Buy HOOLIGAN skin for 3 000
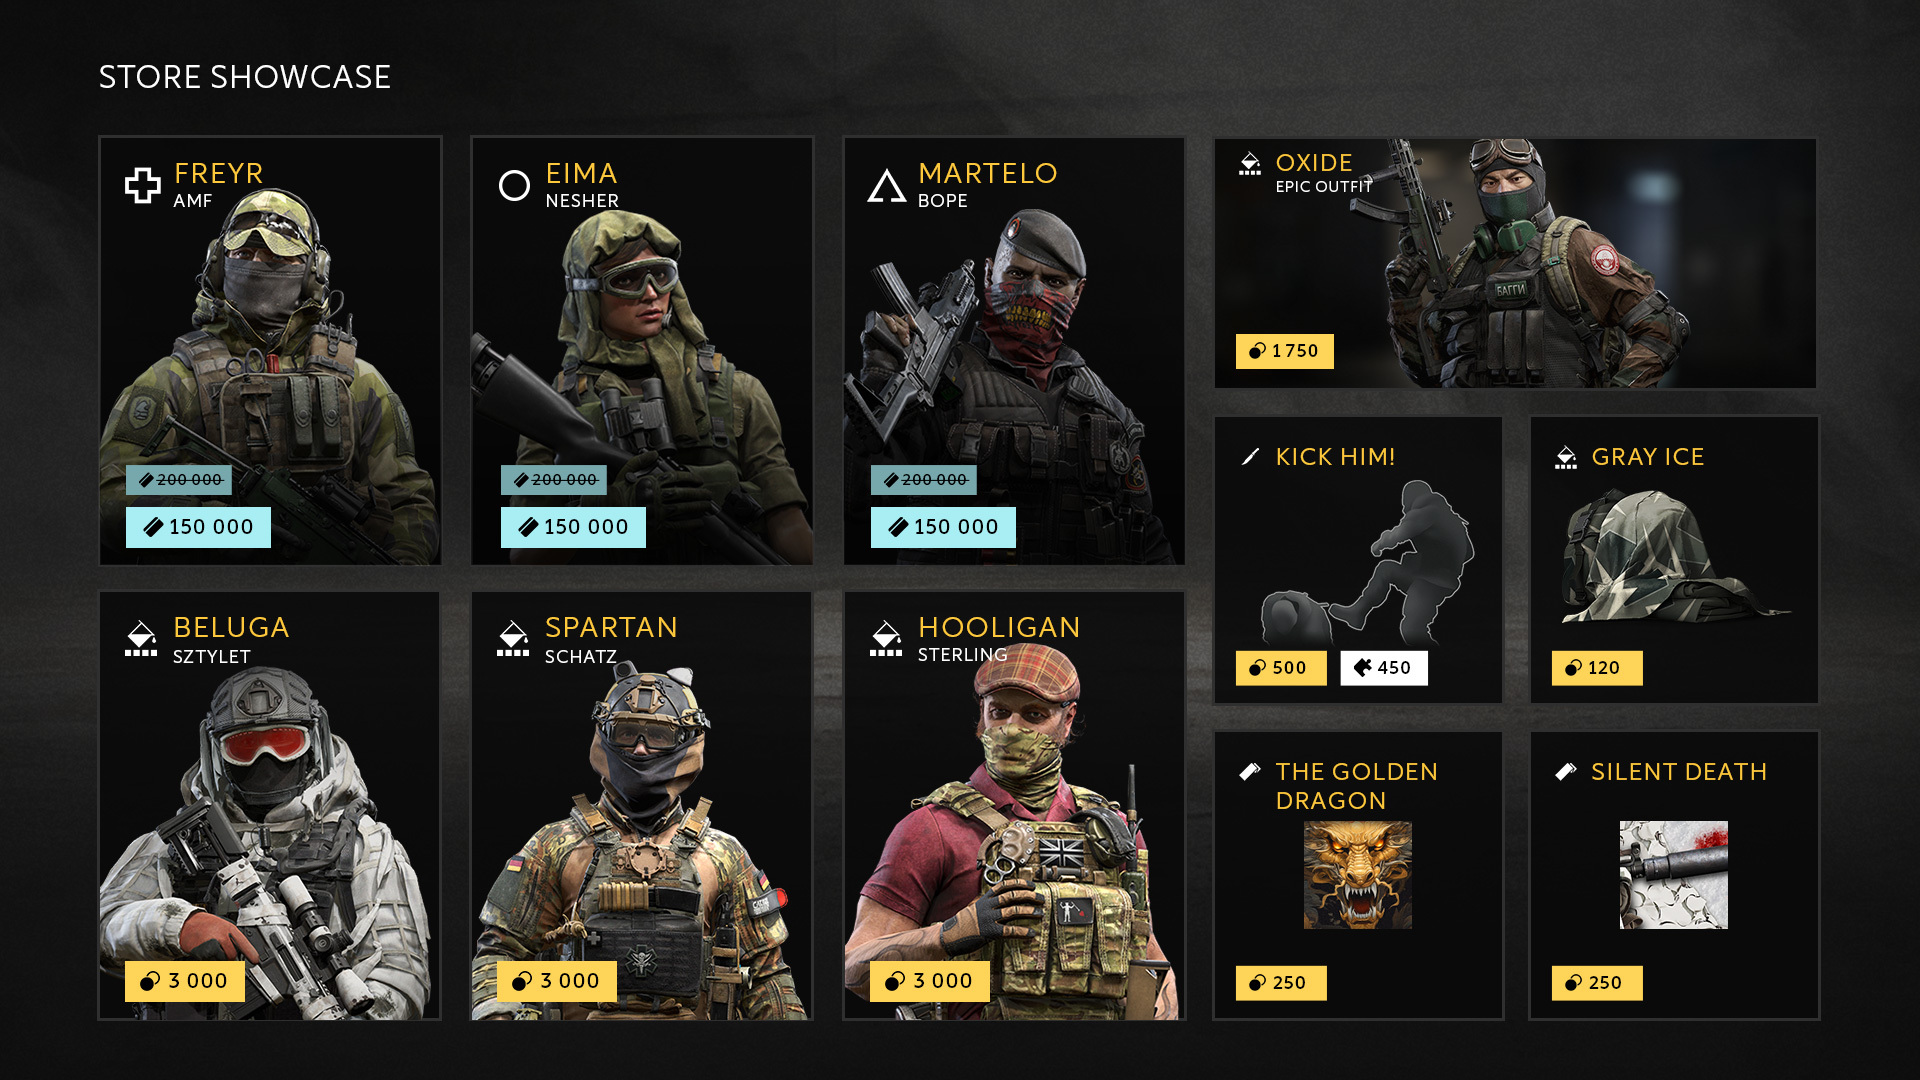This screenshot has width=1920, height=1080. click(930, 981)
